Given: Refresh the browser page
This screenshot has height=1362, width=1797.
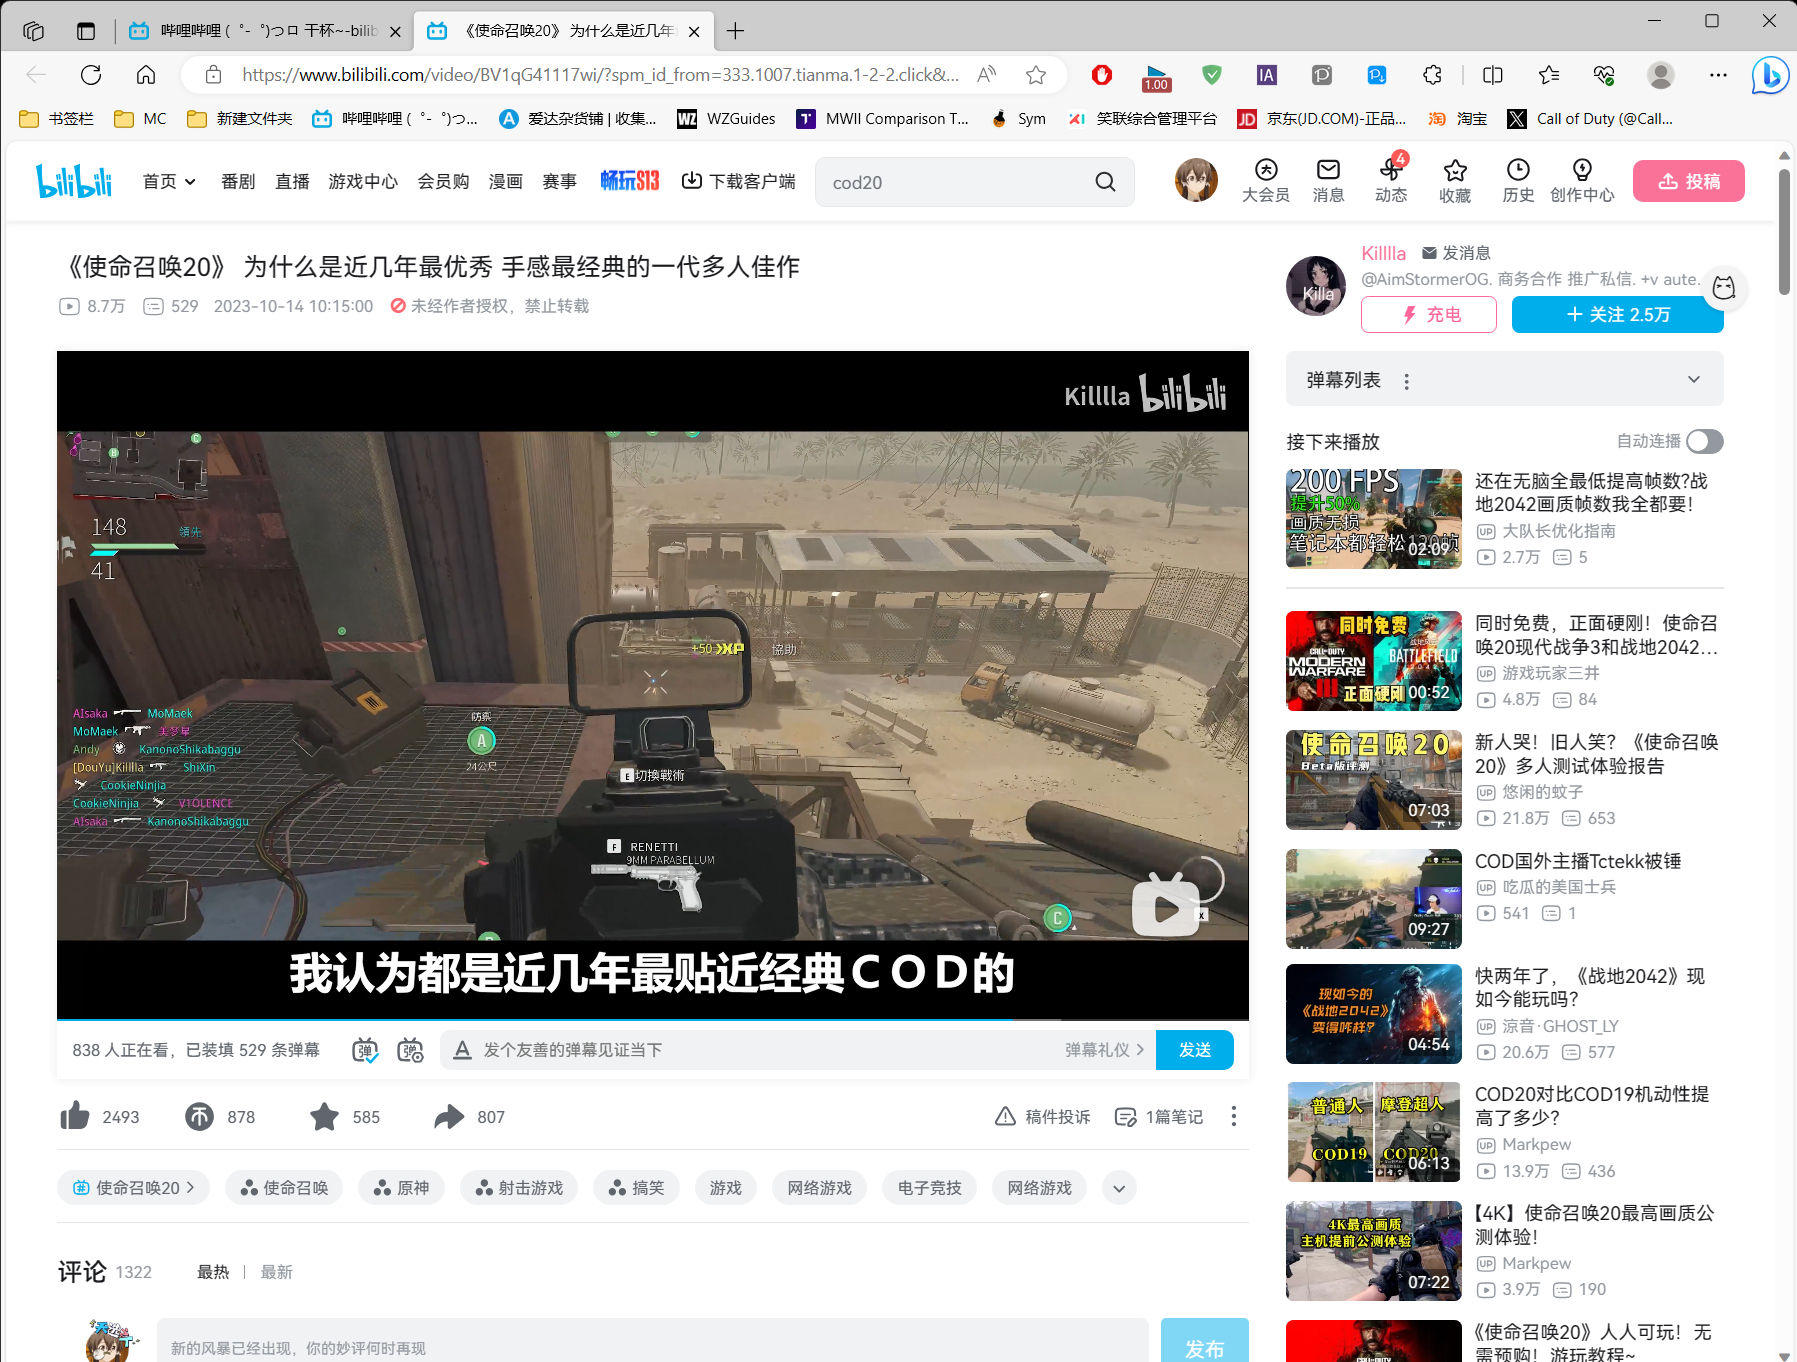Looking at the screenshot, I should click(x=91, y=75).
